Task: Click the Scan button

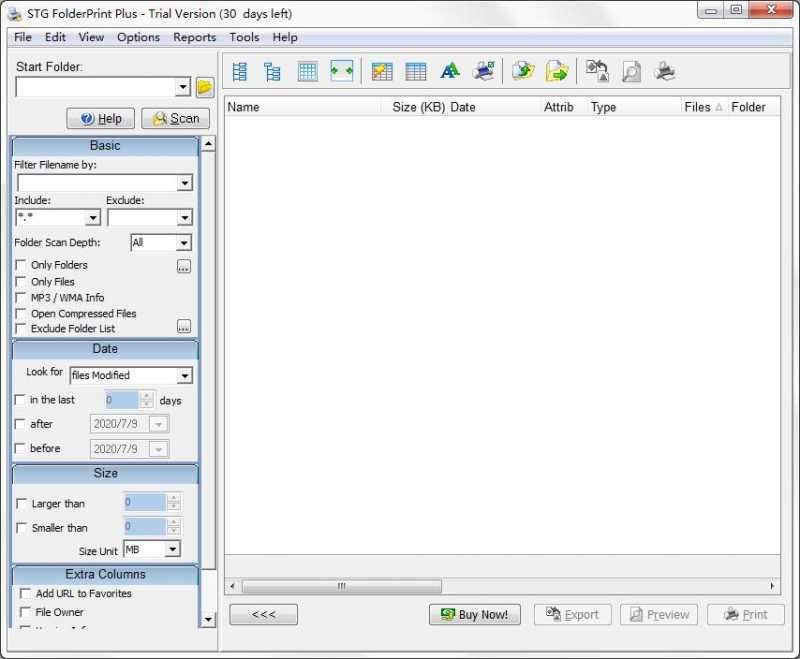Action: pyautogui.click(x=176, y=118)
